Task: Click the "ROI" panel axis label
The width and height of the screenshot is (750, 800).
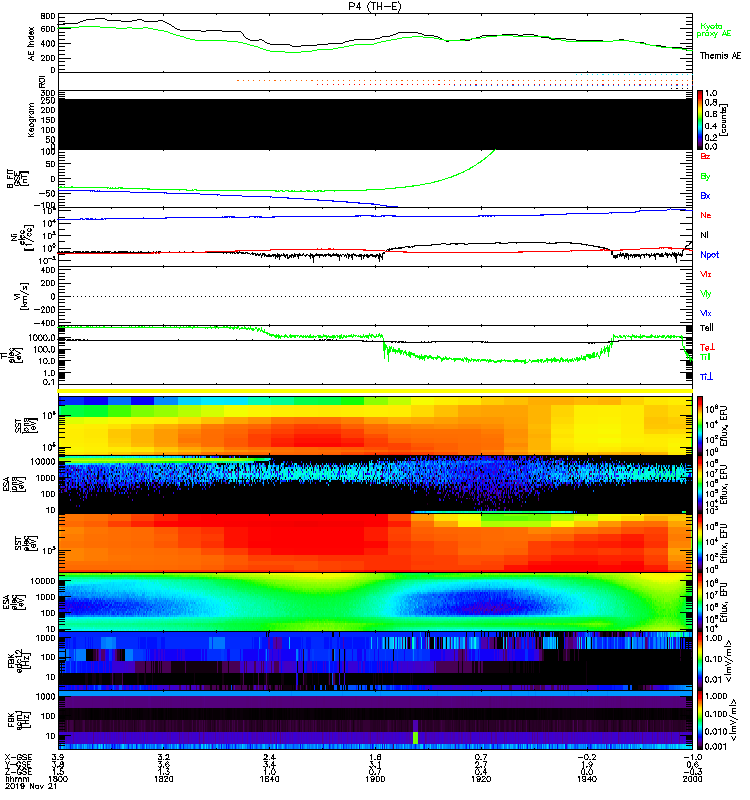Action: (42, 82)
